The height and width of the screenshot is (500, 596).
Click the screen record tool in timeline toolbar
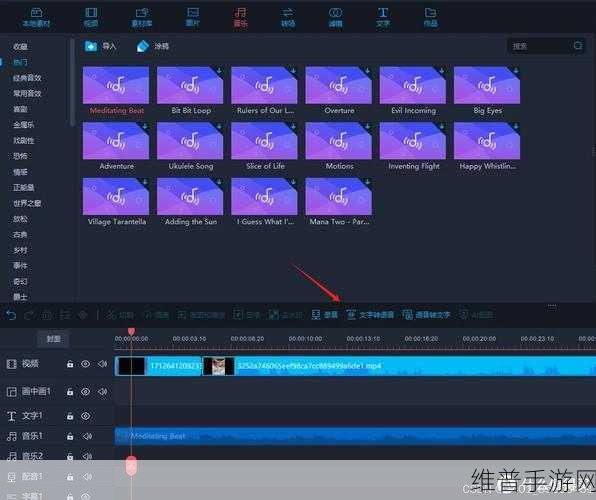[324, 315]
